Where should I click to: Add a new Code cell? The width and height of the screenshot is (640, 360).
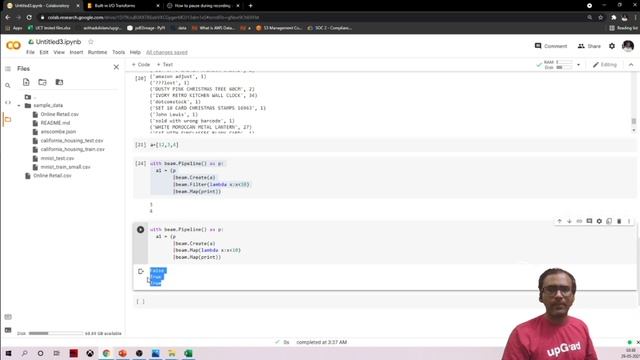point(141,64)
